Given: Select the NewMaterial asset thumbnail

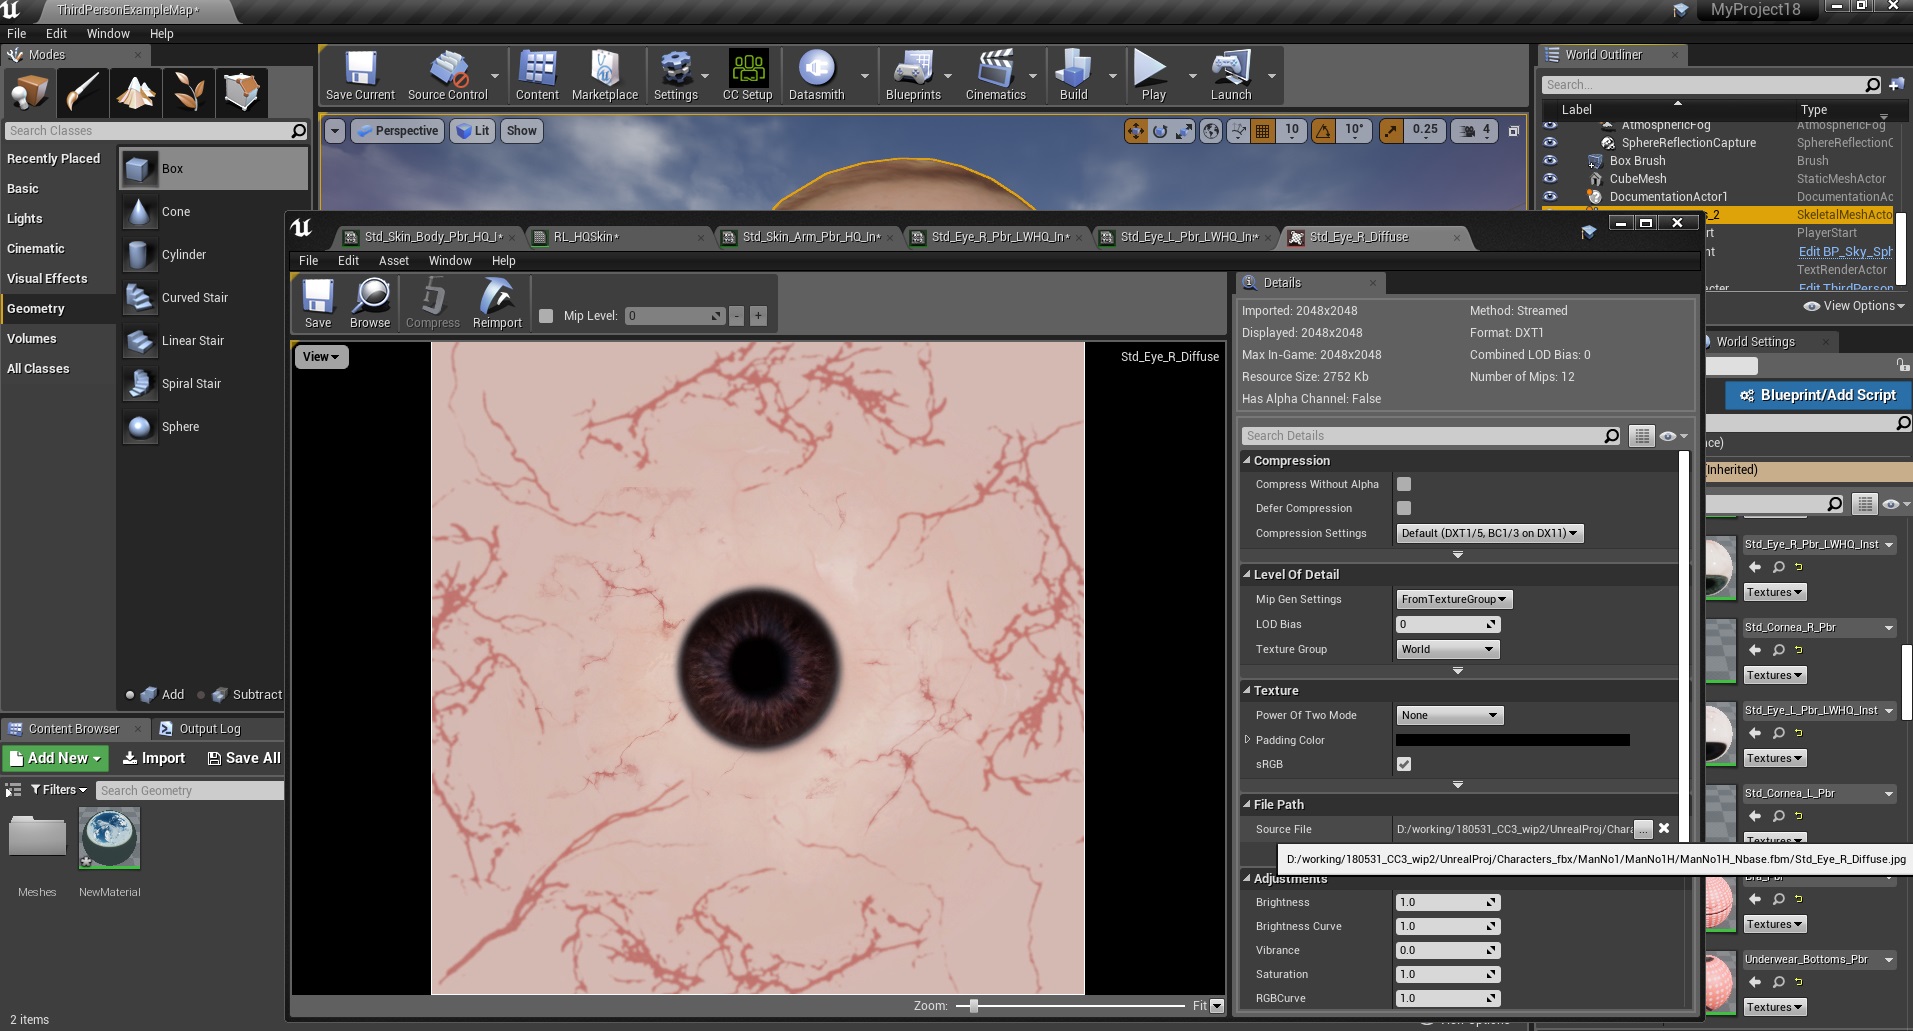Looking at the screenshot, I should point(109,839).
